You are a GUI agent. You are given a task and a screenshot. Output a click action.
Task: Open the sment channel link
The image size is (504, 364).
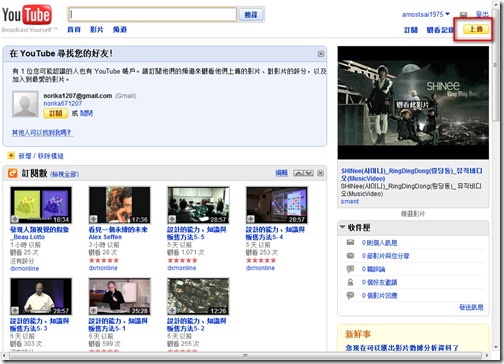(350, 201)
